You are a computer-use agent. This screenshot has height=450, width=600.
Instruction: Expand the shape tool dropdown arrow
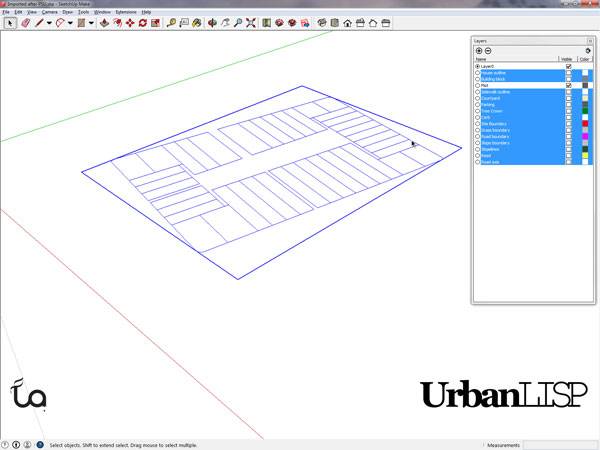(x=91, y=22)
